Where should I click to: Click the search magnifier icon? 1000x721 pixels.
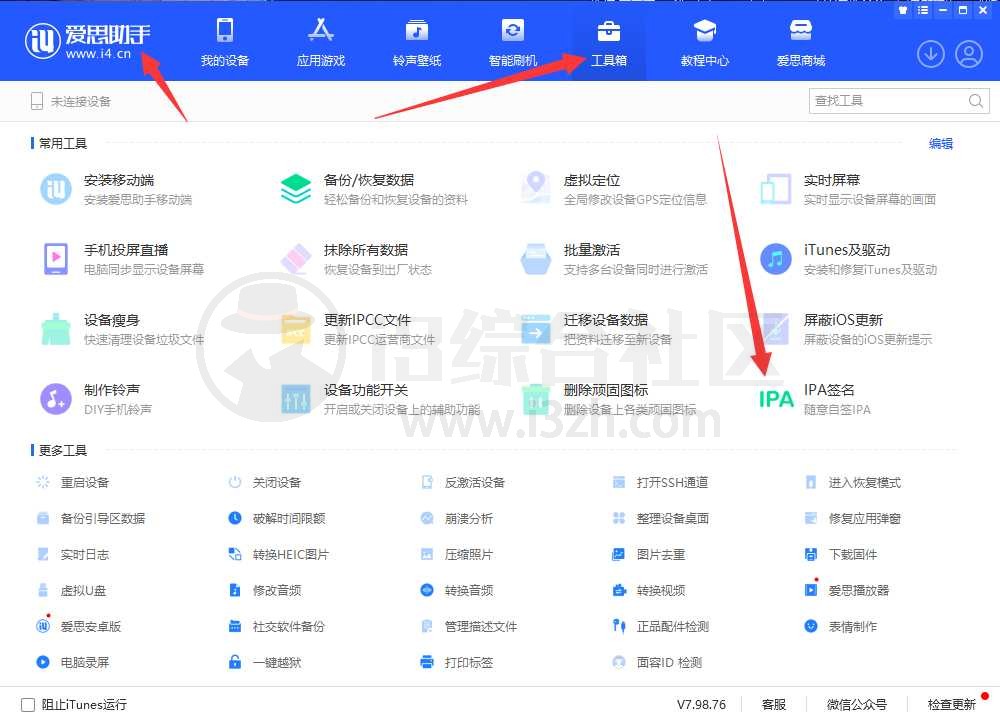point(976,101)
